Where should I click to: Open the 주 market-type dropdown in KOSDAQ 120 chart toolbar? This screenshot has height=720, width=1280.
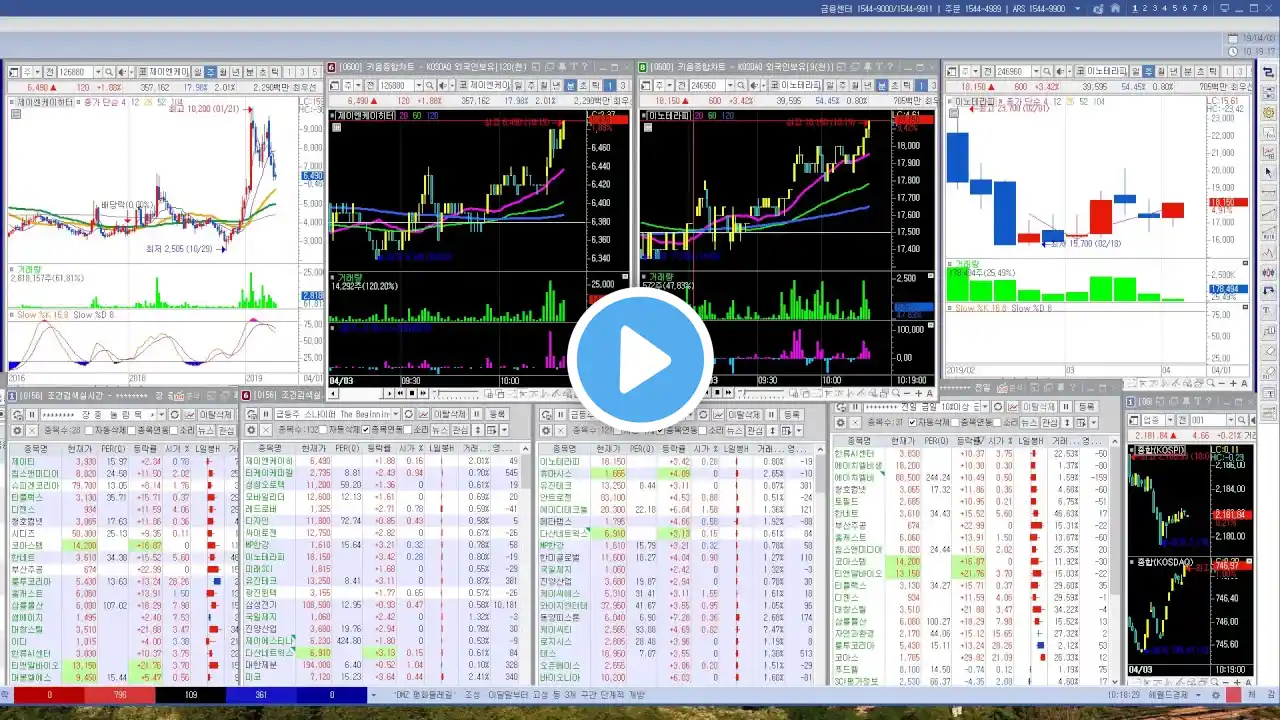358,85
